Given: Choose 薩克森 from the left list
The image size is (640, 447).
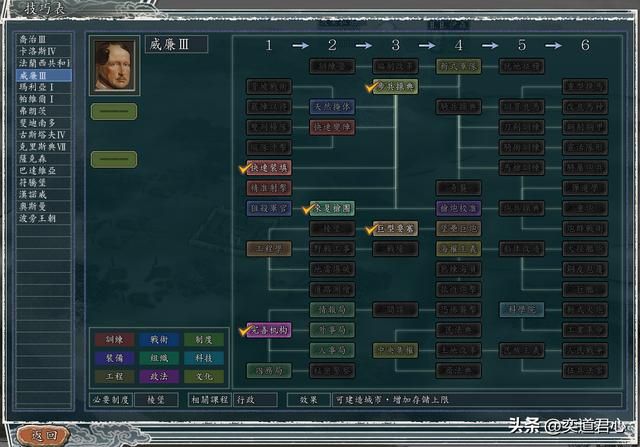Looking at the screenshot, I should click(x=44, y=159).
